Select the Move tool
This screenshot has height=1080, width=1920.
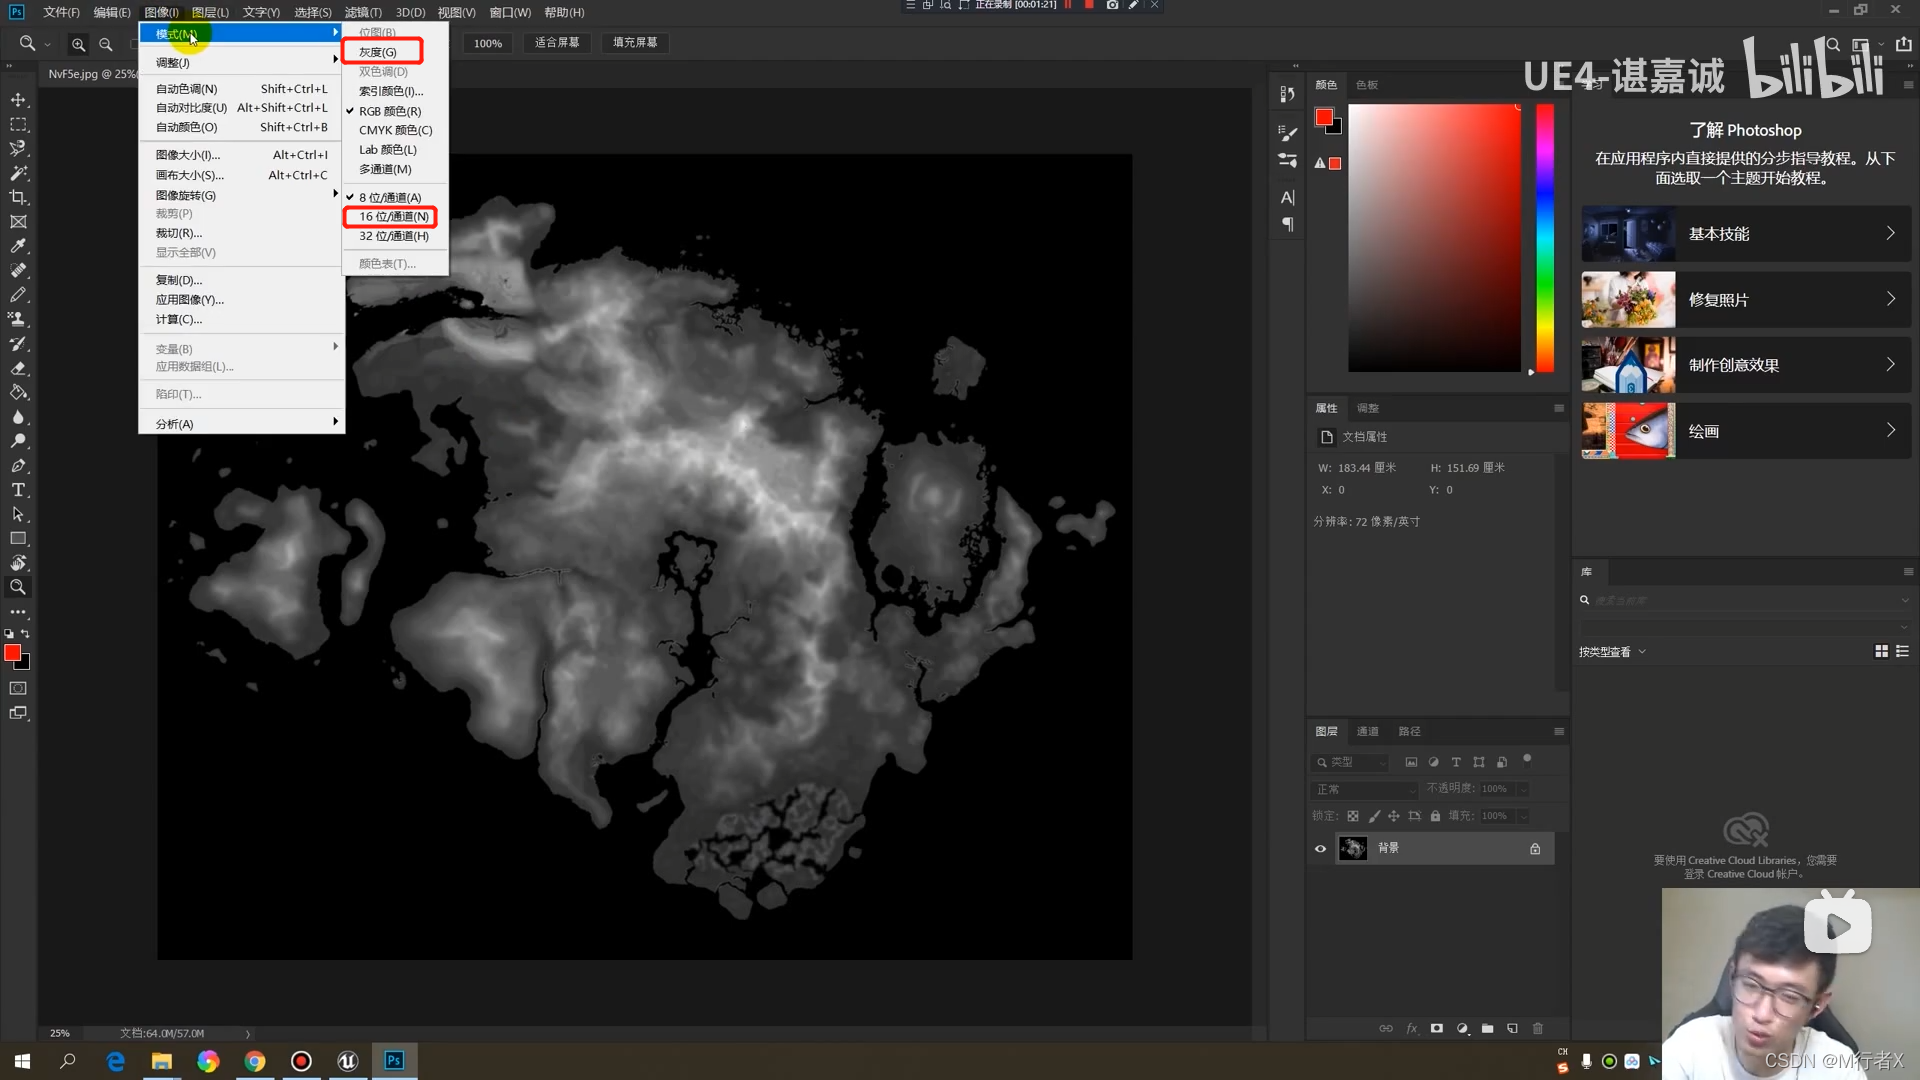point(18,100)
